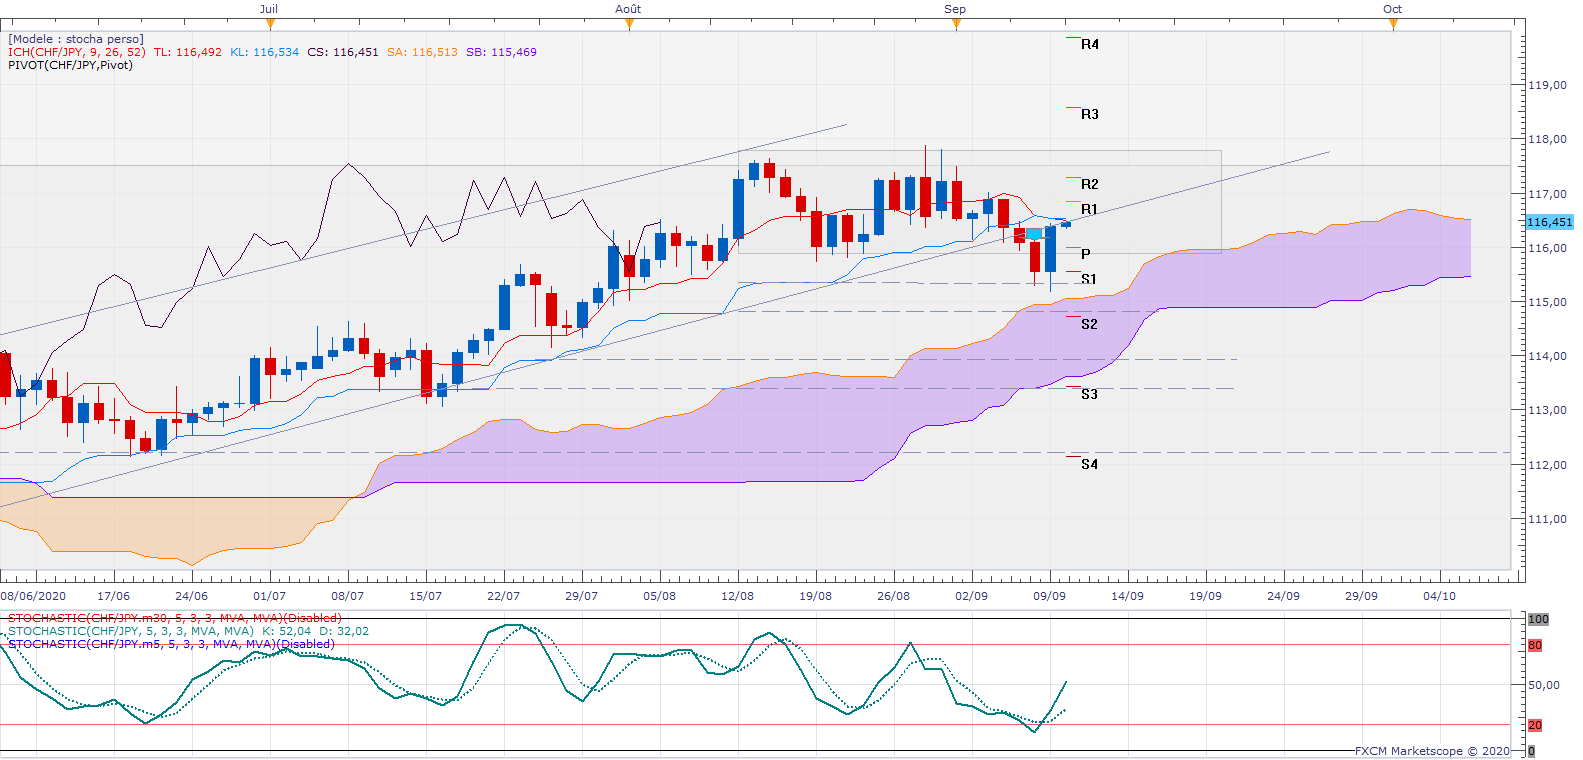Select the R3 pivot resistance label
The image size is (1583, 760).
(x=1089, y=114)
